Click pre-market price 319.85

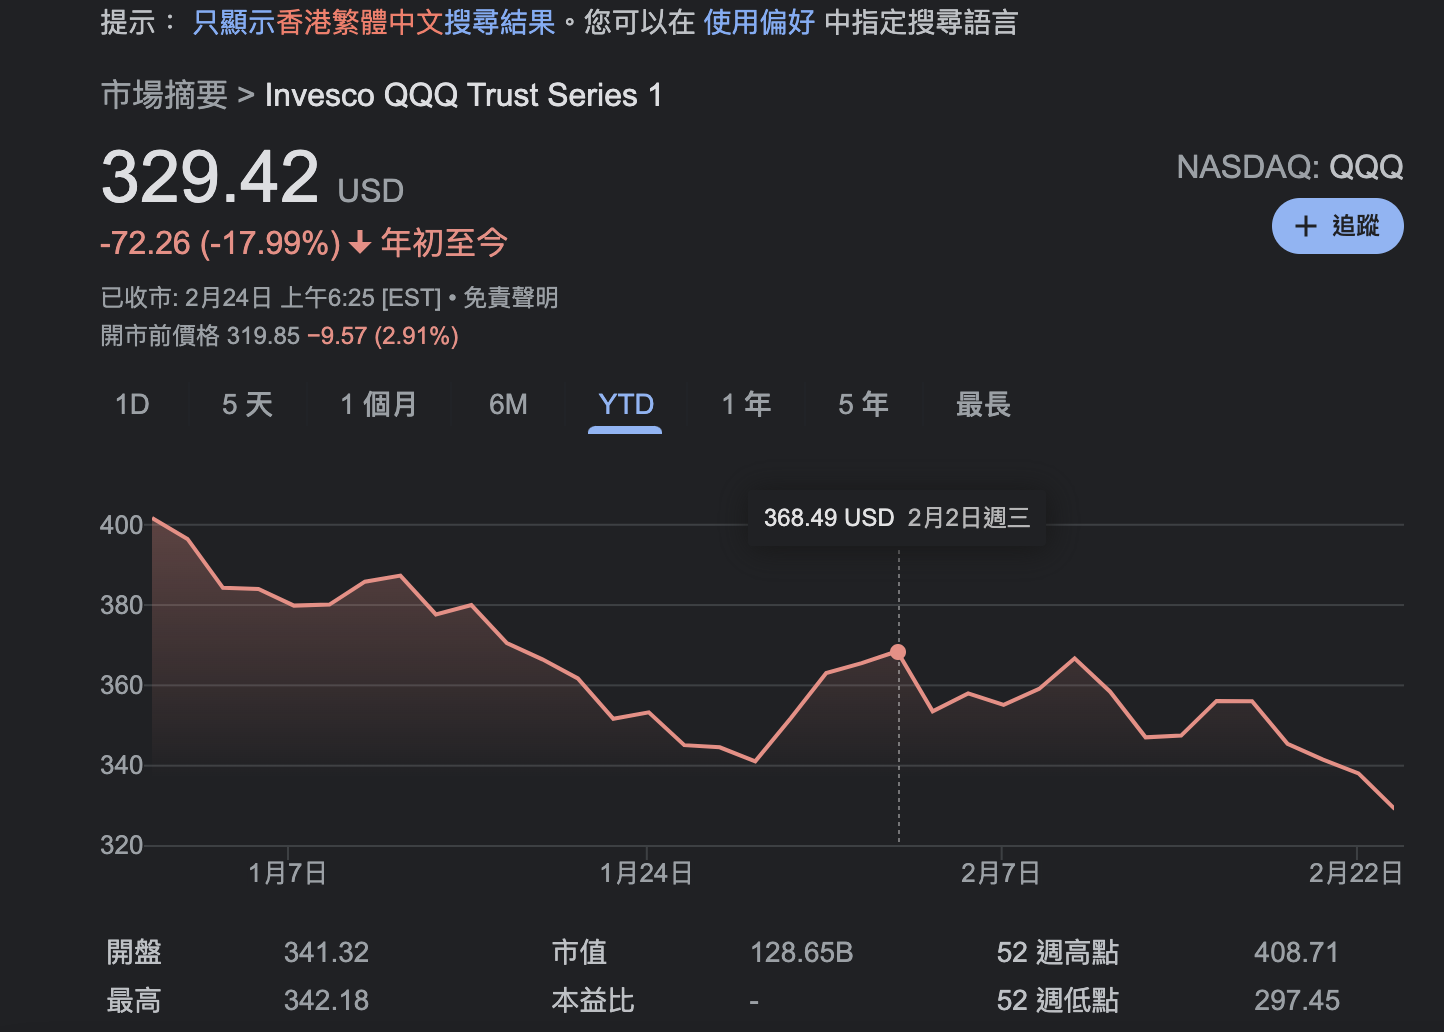[x=263, y=336]
